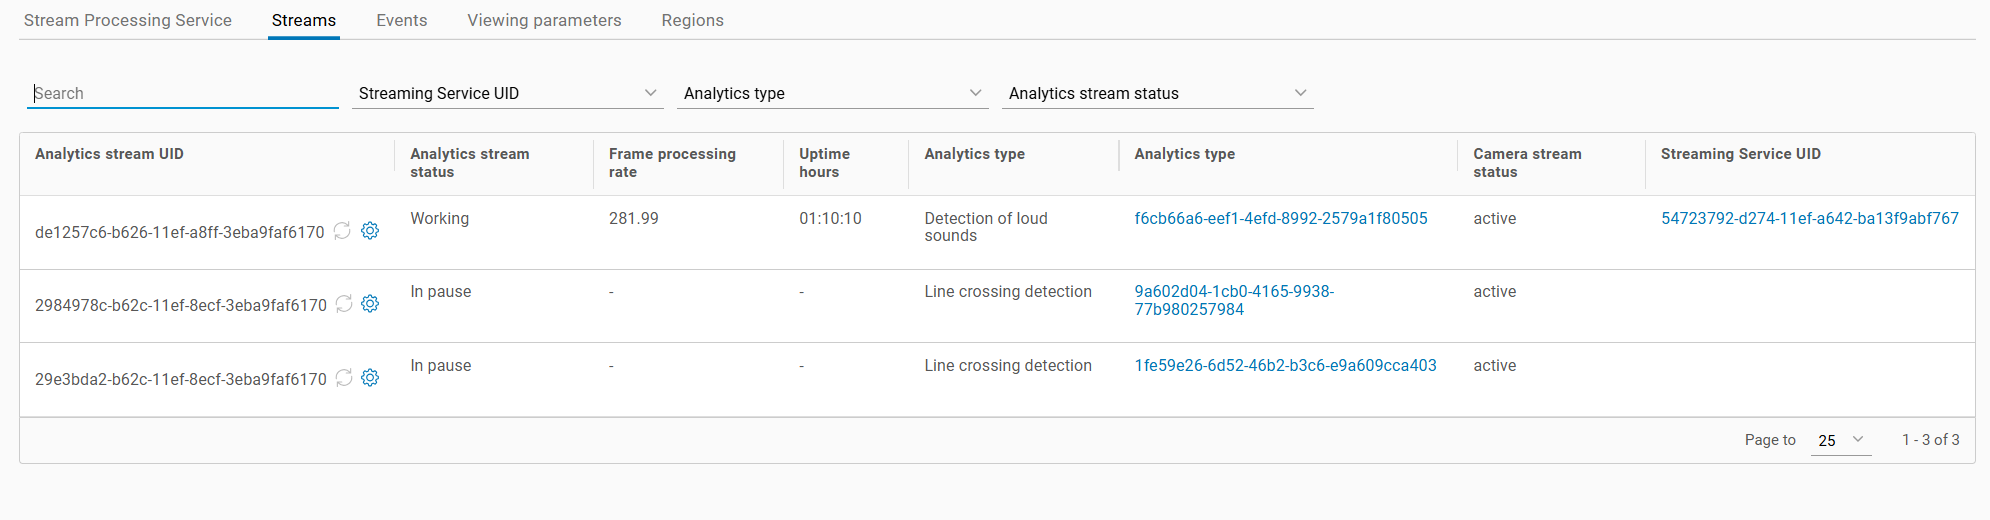Go to the Regions tab
The image size is (1990, 520).
click(x=692, y=20)
